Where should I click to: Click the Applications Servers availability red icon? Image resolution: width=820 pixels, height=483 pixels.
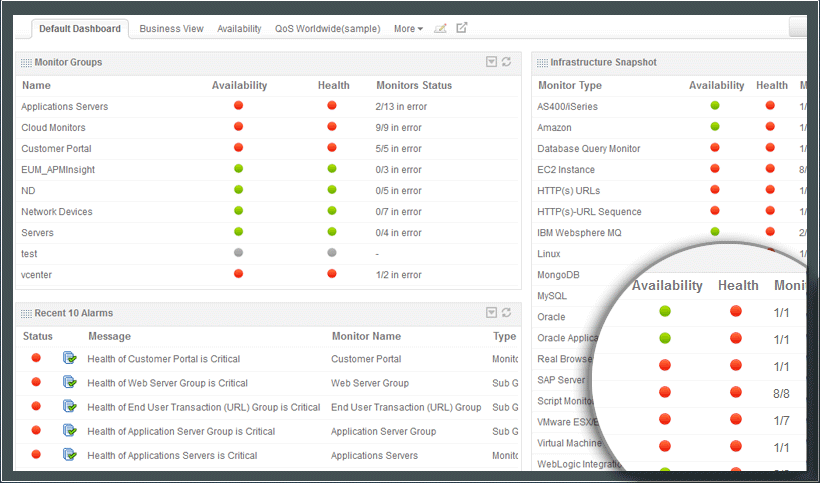[x=238, y=106]
